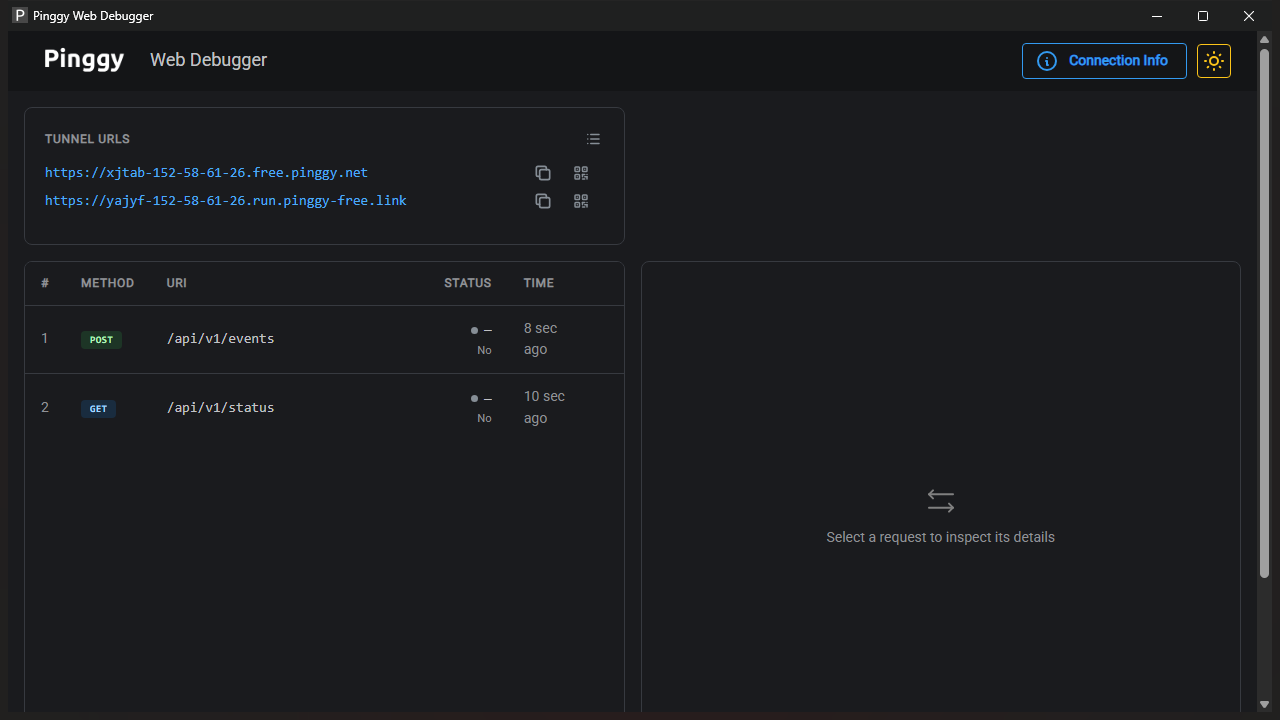The width and height of the screenshot is (1280, 720).
Task: Select the /api/v1/events request
Action: click(324, 339)
